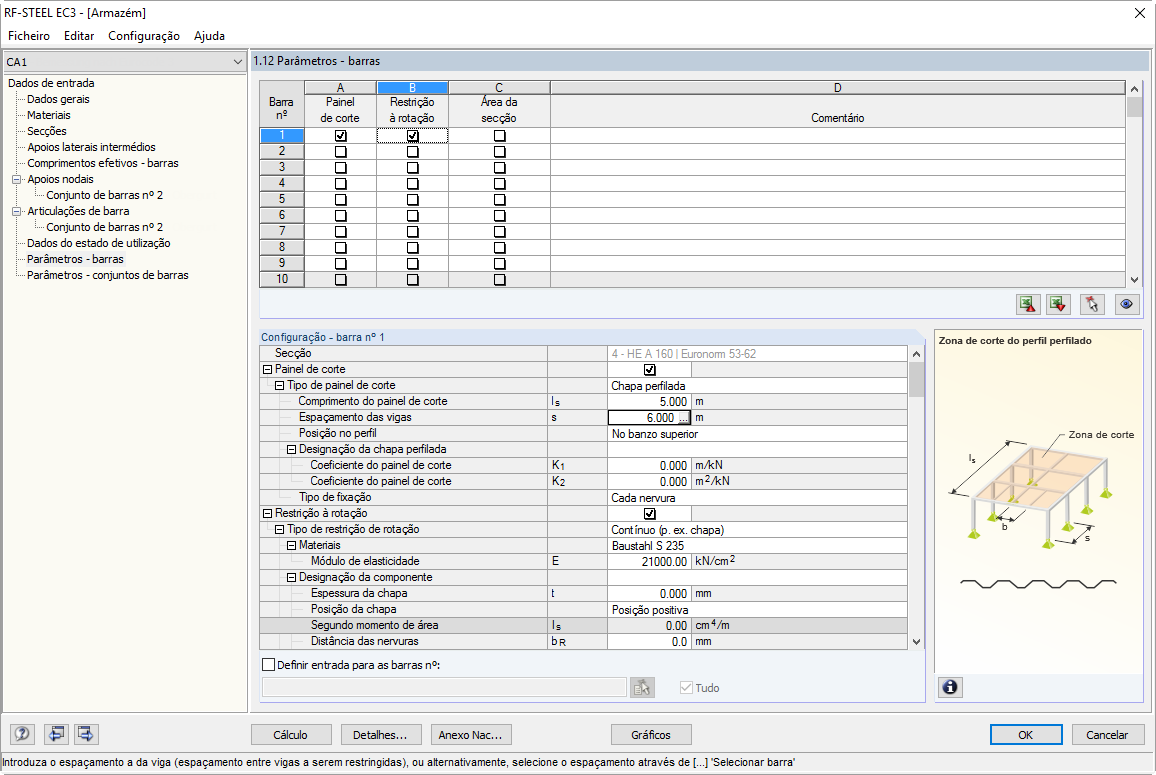Enable Restrição à rotação for bar 3
The height and width of the screenshot is (775, 1156).
412,168
